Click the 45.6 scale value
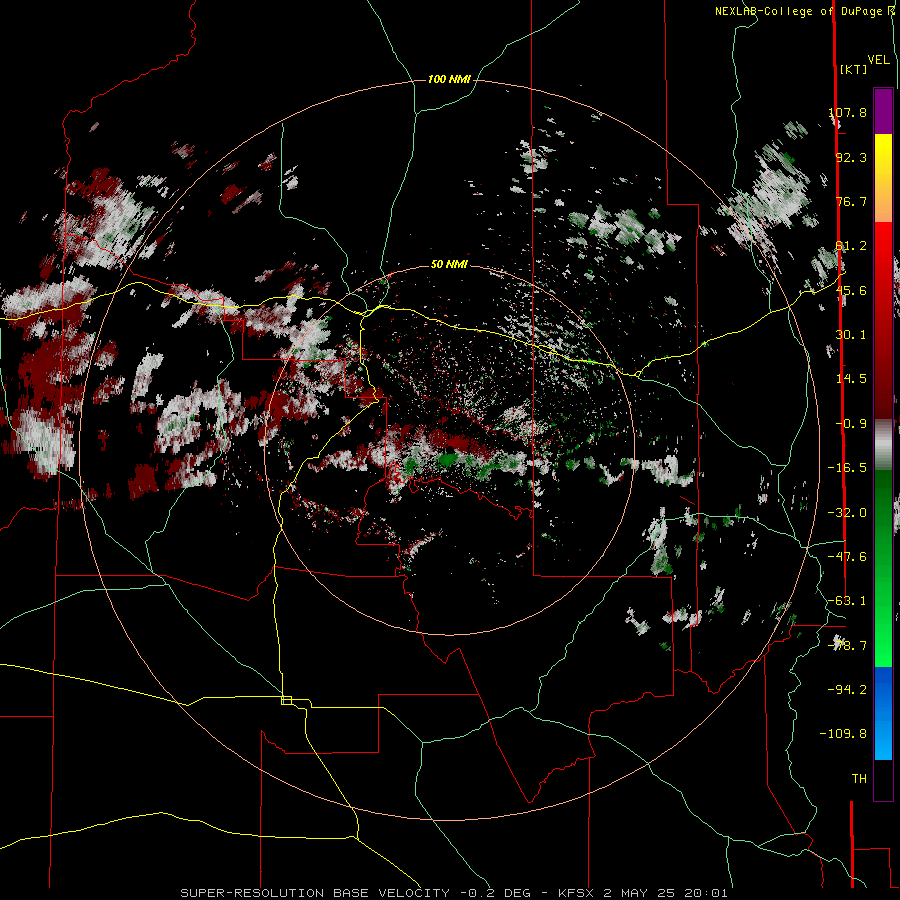The width and height of the screenshot is (900, 900). (851, 290)
